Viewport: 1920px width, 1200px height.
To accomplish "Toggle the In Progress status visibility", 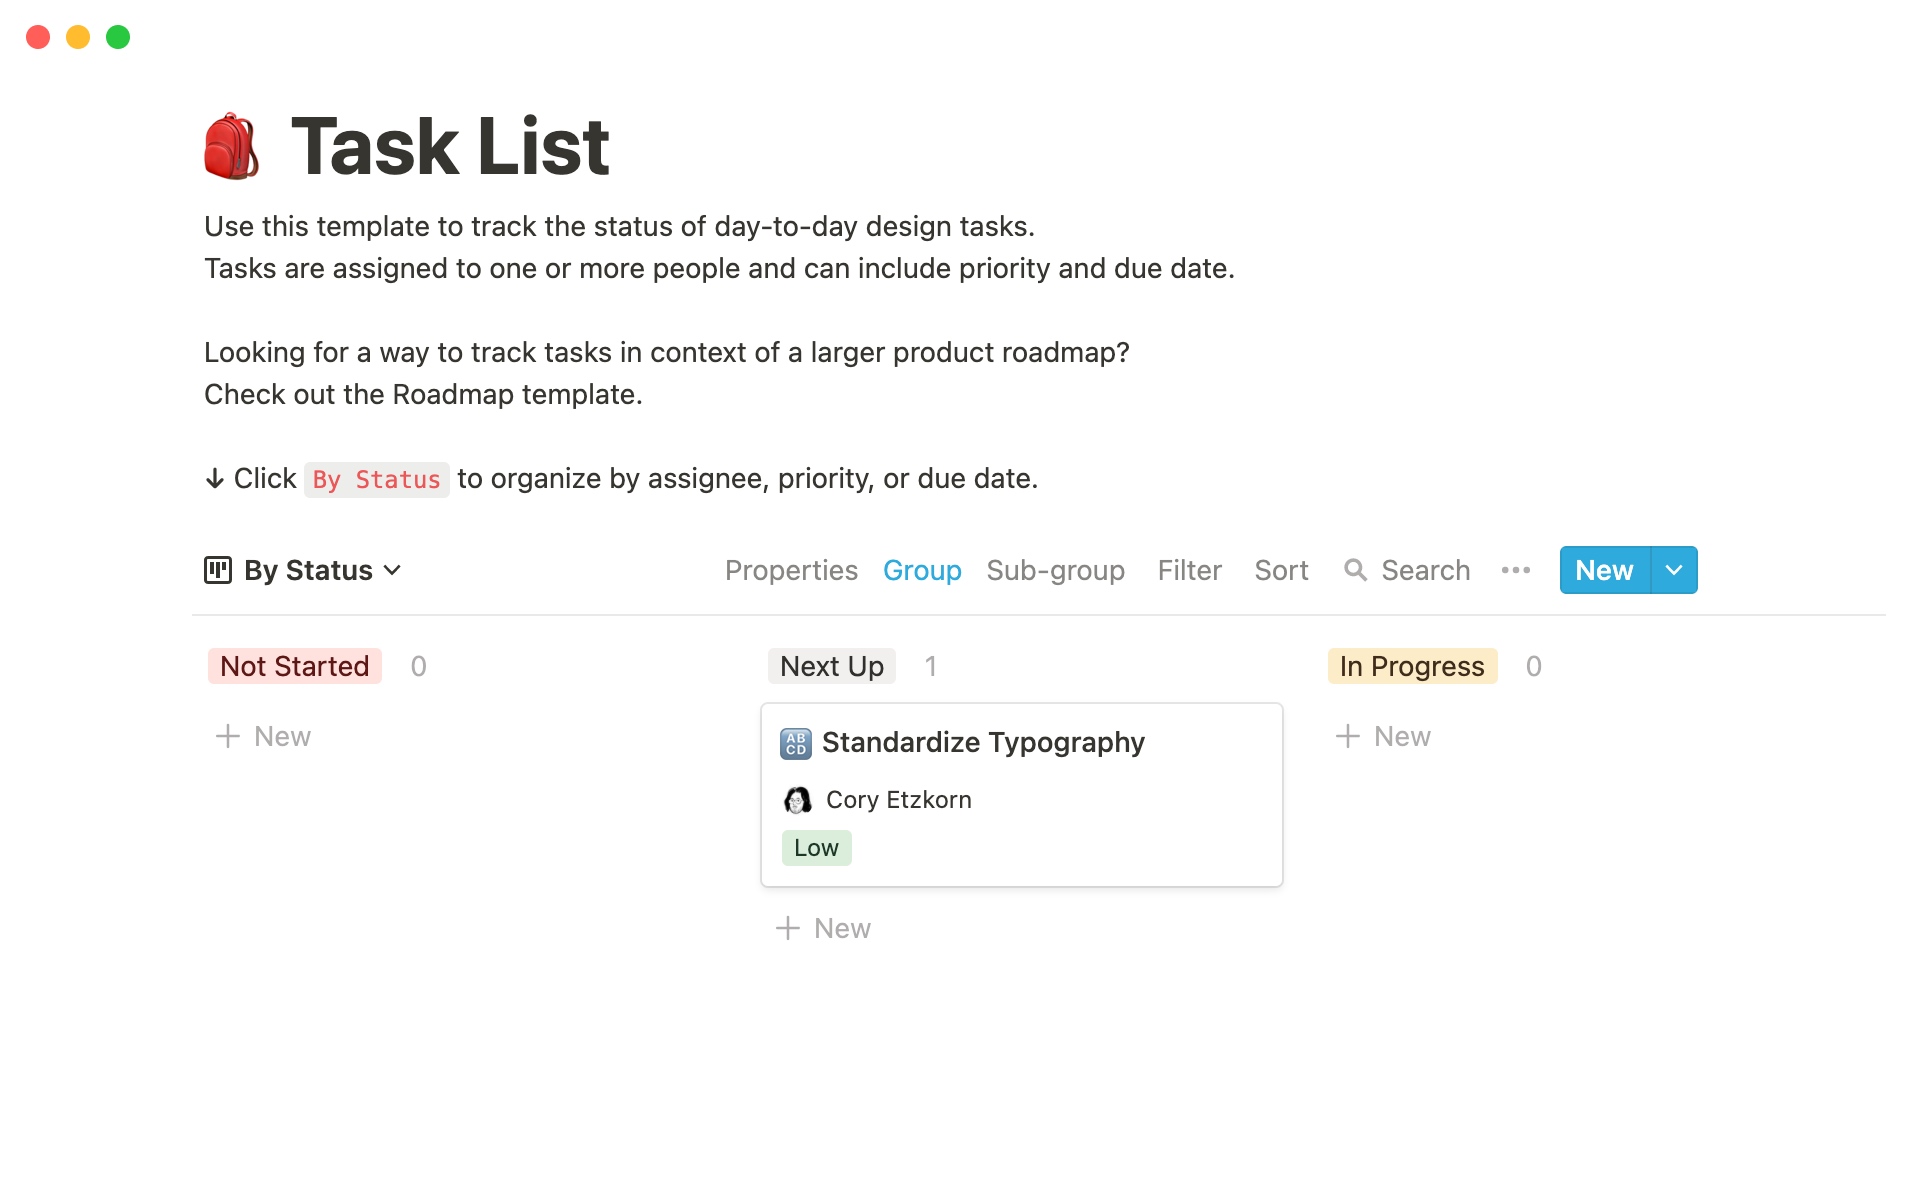I will tap(1410, 666).
